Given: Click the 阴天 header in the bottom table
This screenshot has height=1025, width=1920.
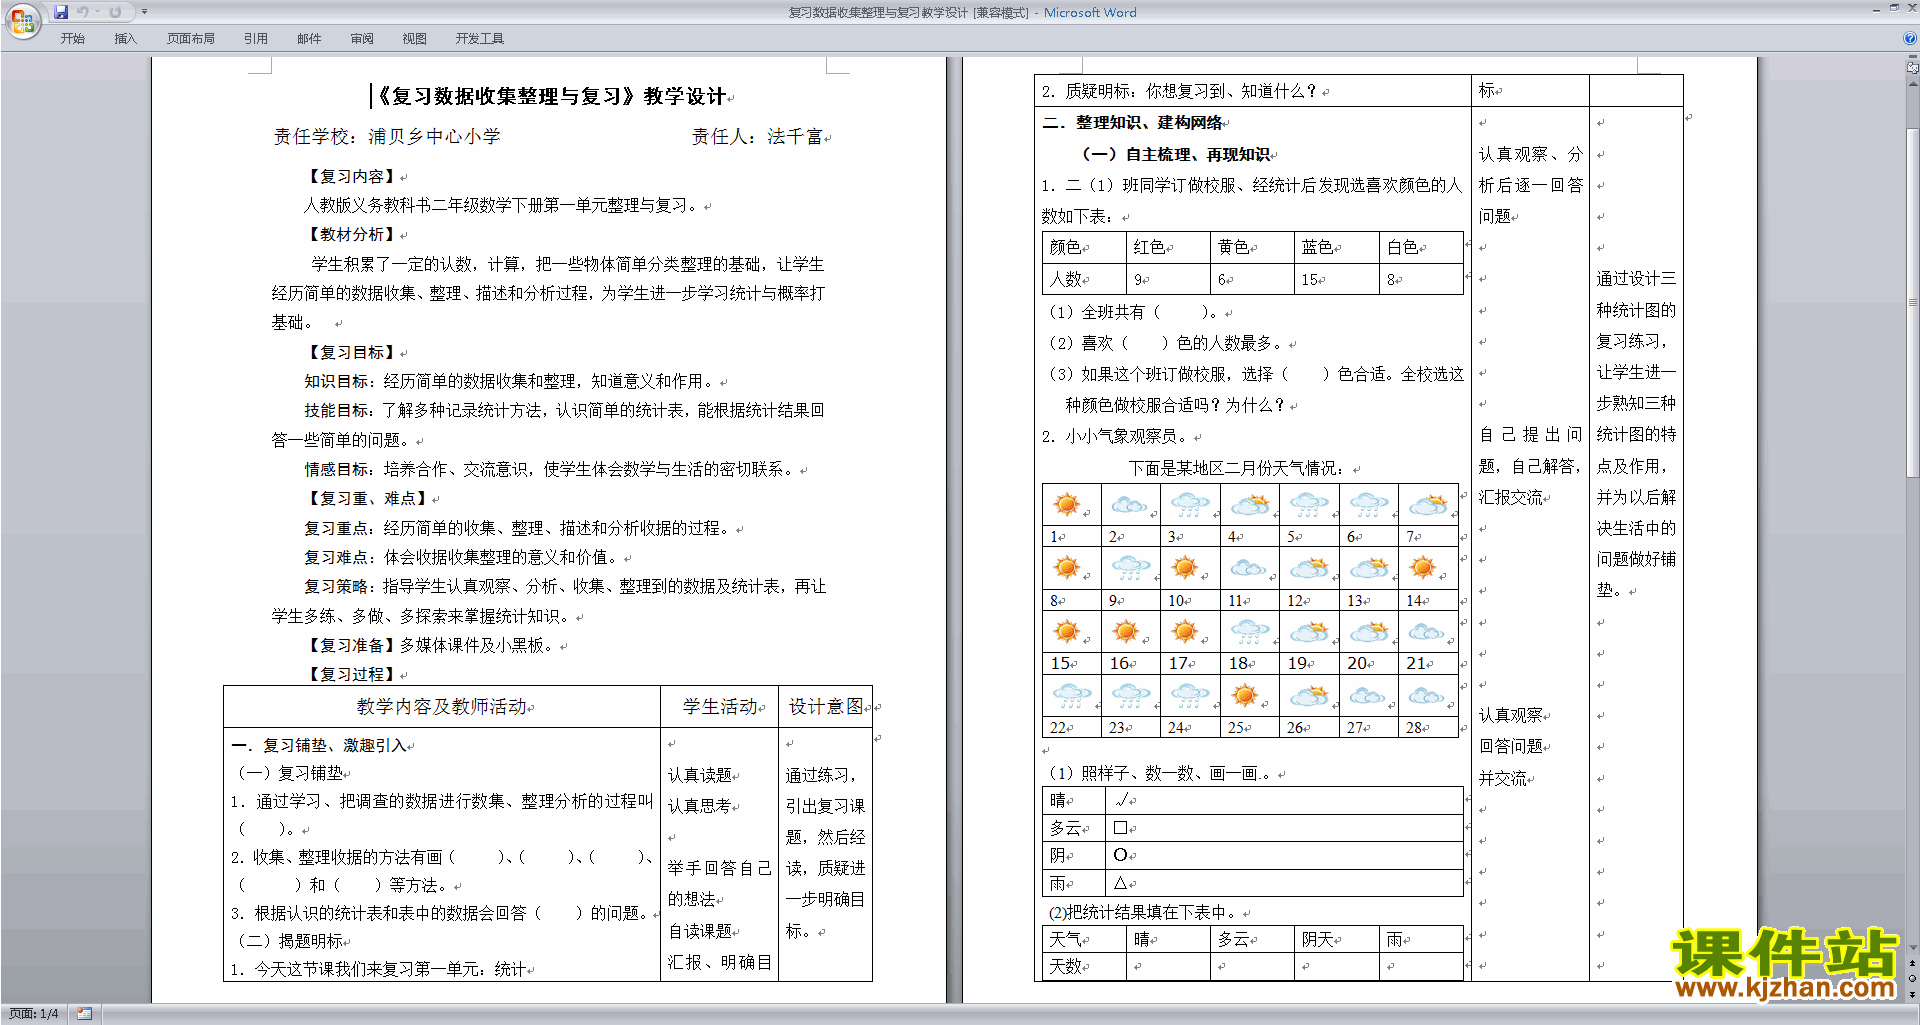Looking at the screenshot, I should pos(1317,939).
